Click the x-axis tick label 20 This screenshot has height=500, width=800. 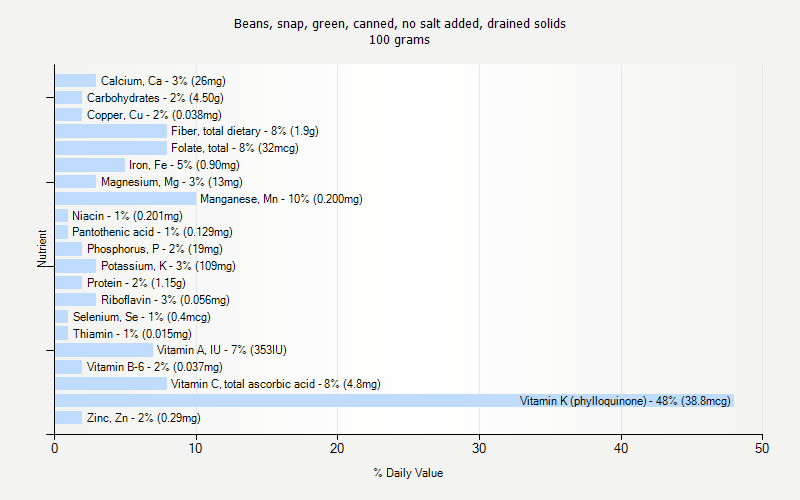337,448
